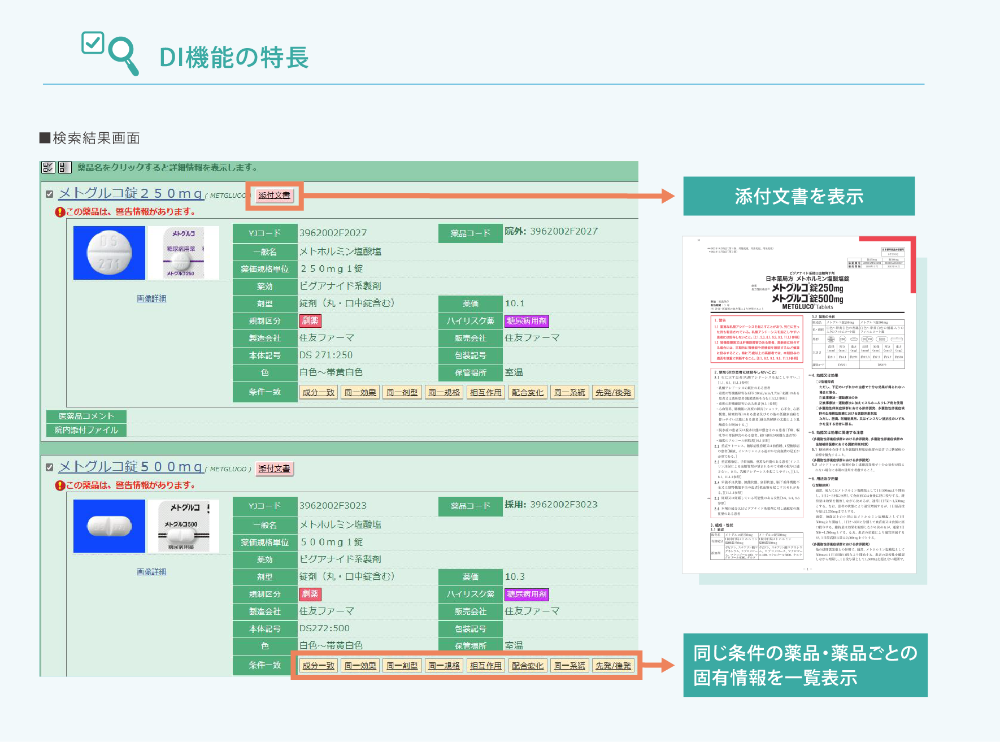
Task: Click the メトグルコ500 package photo thumbnail
Action: tap(184, 526)
